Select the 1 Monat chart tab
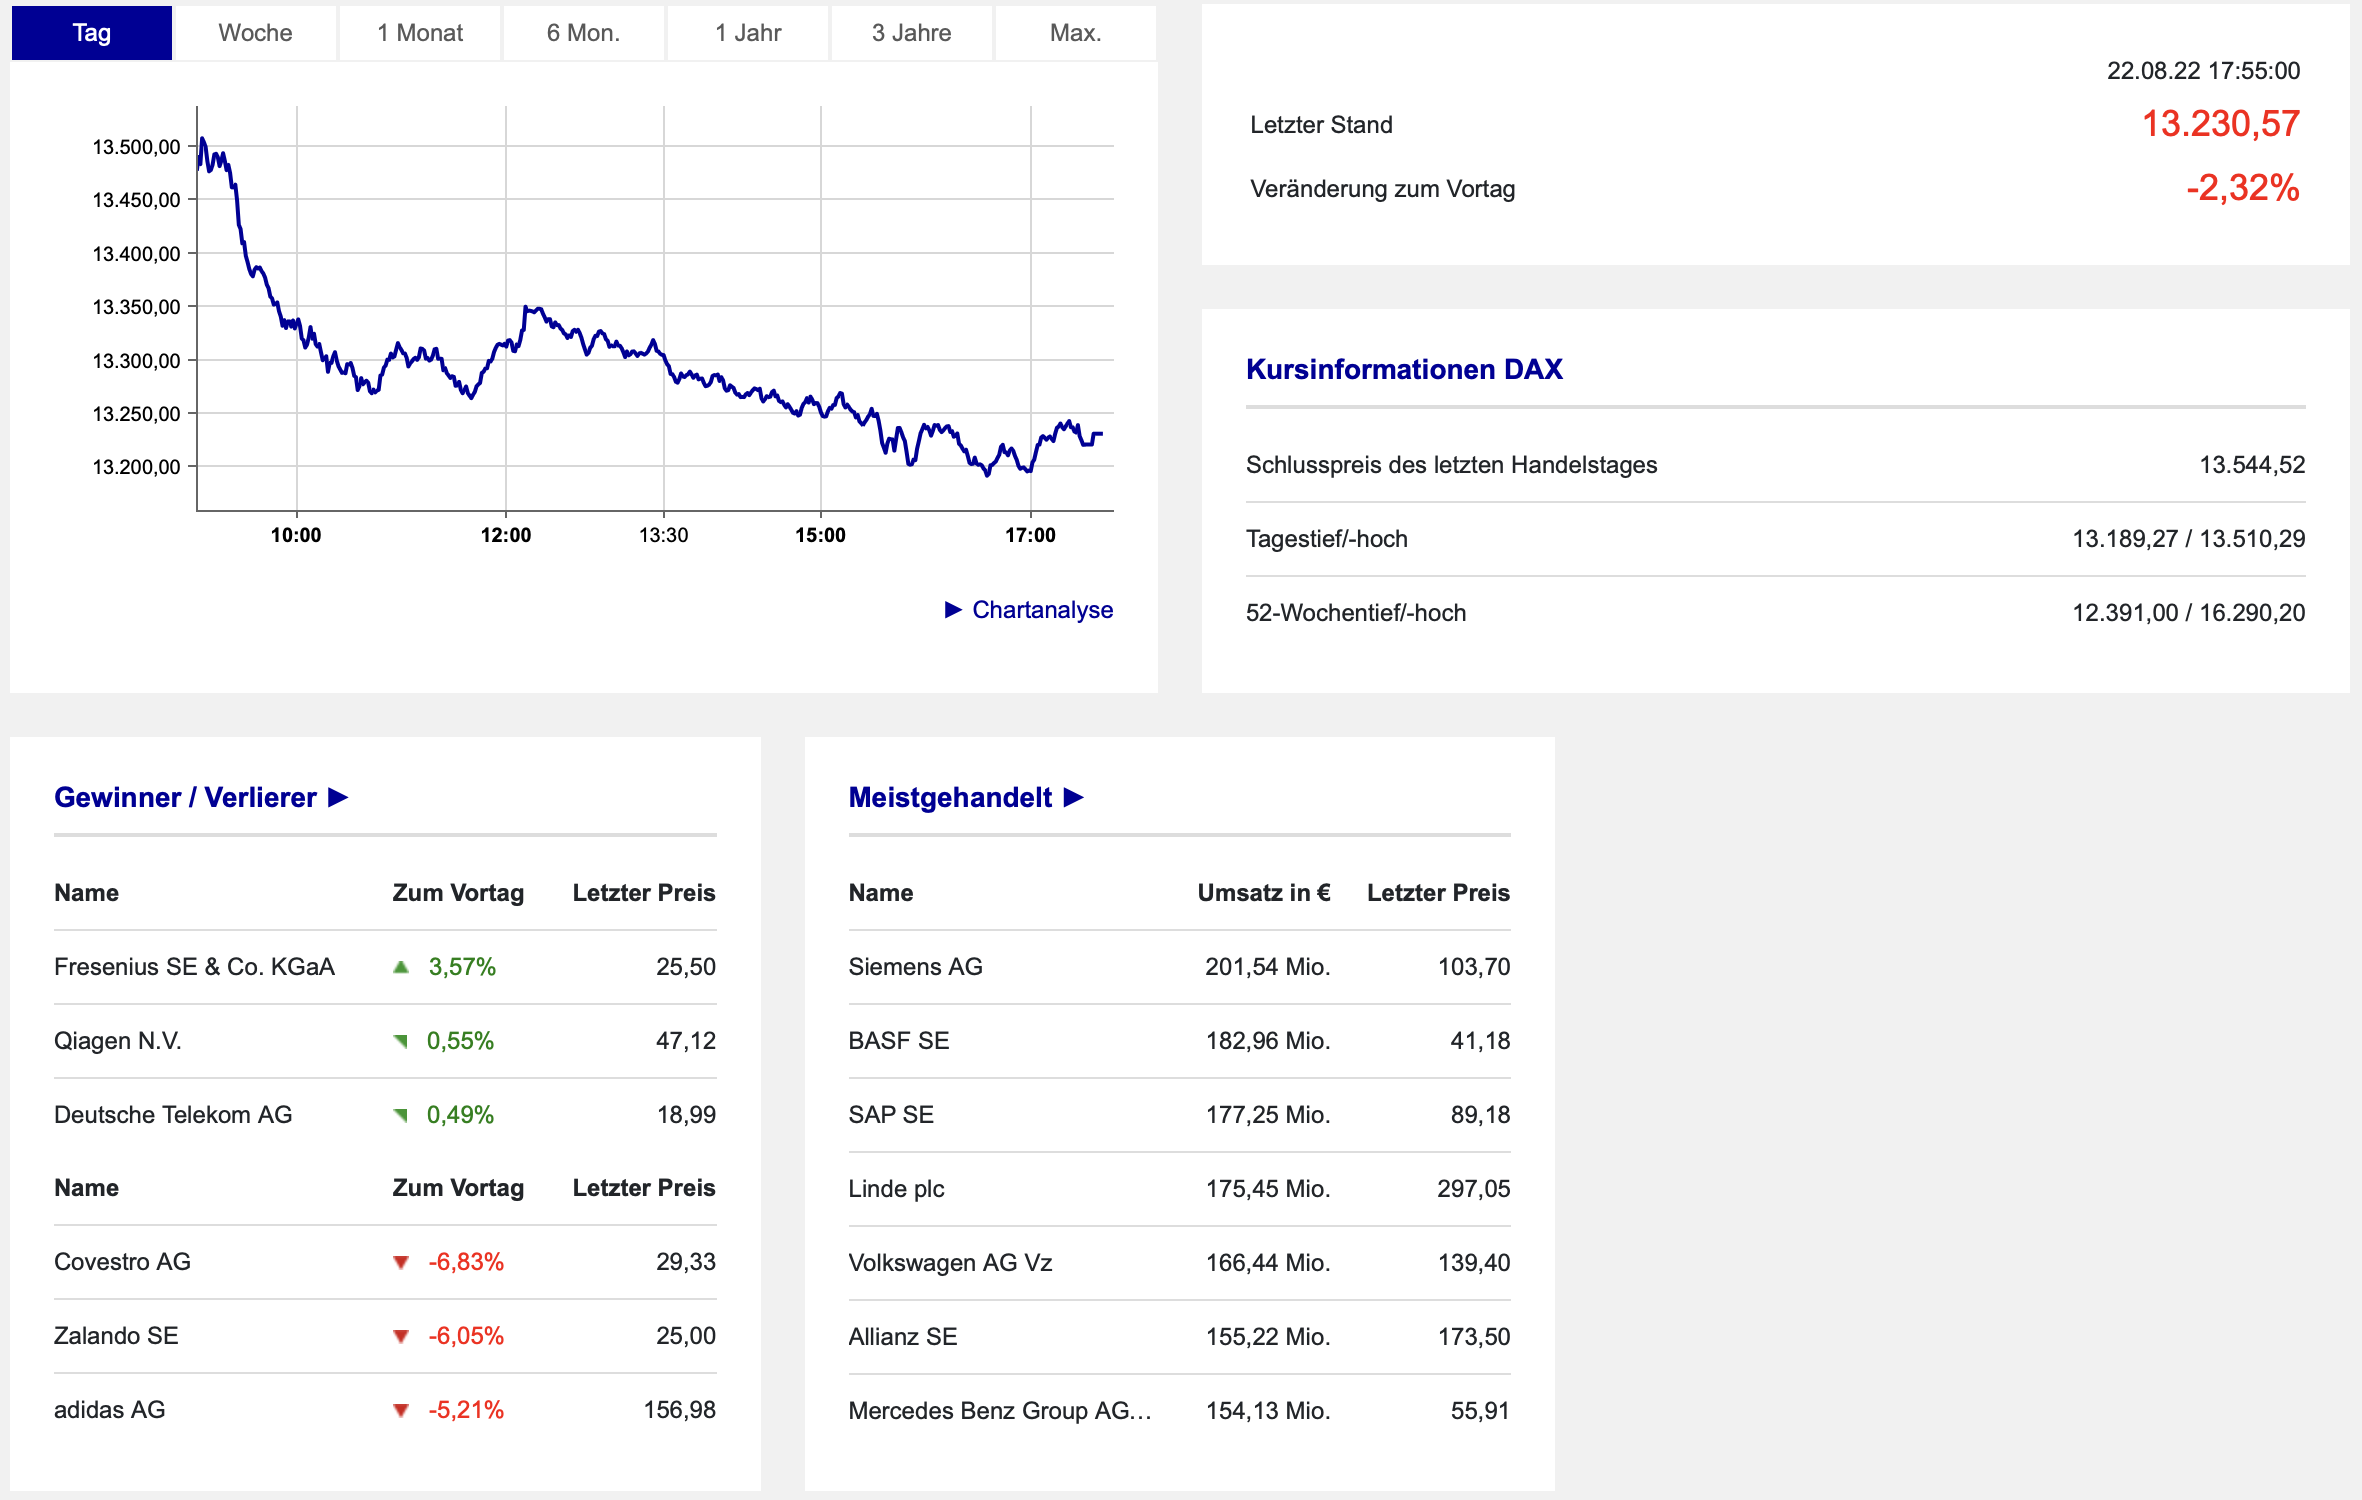Viewport: 2362px width, 1500px height. tap(420, 33)
